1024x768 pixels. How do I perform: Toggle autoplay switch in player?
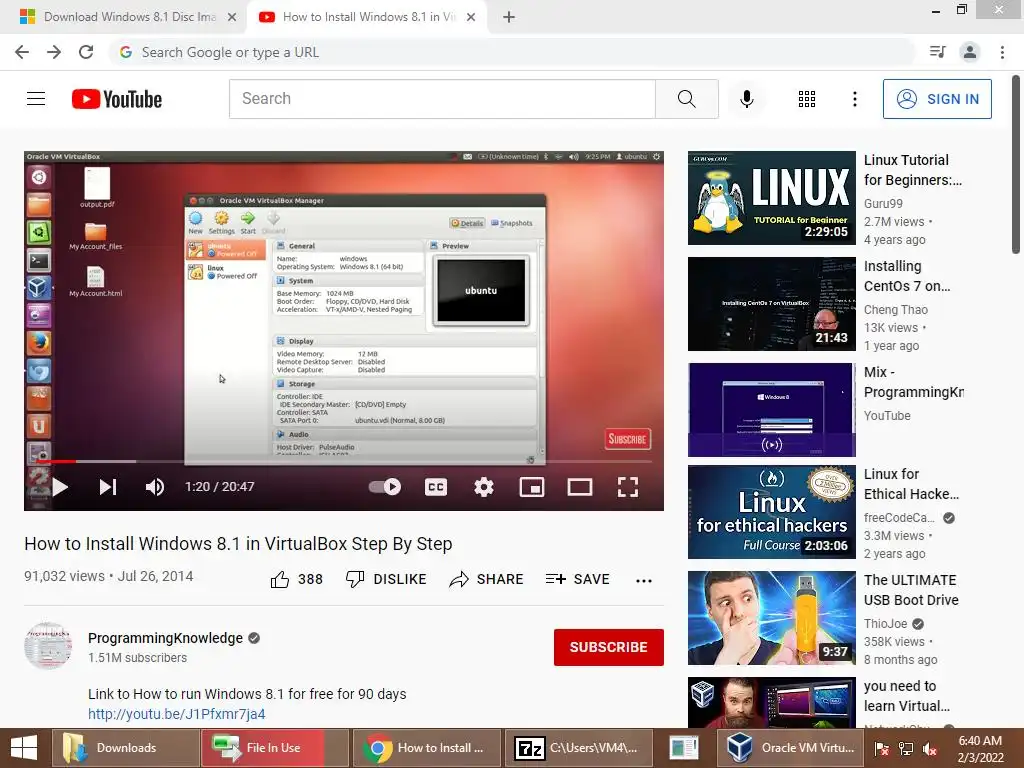[x=385, y=487]
